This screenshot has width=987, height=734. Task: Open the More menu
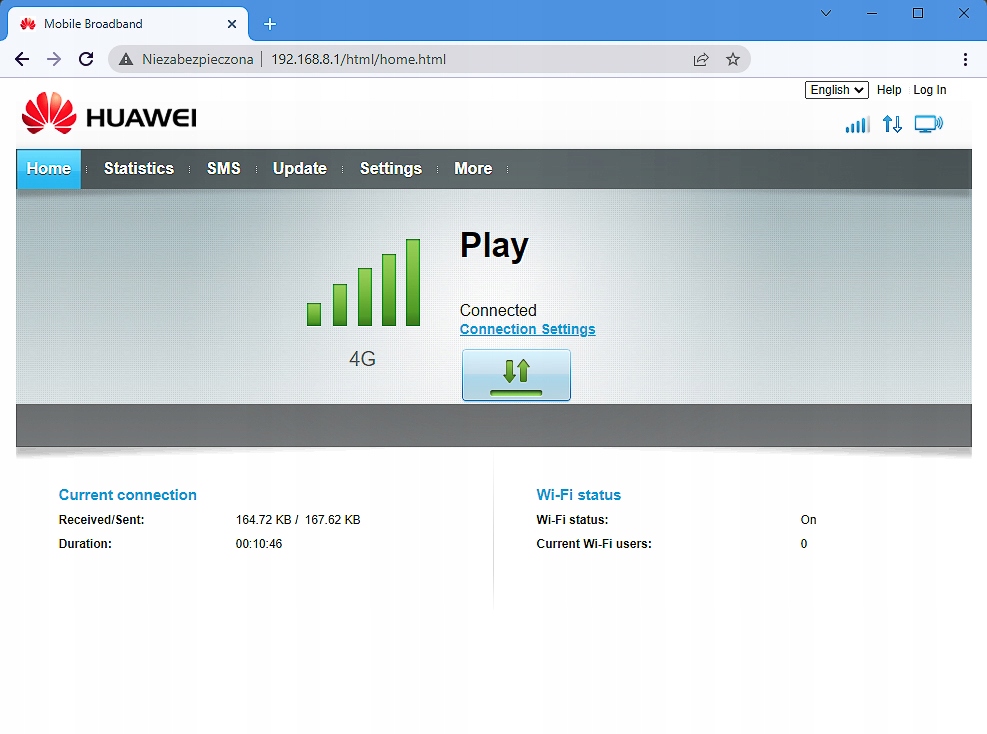(472, 169)
